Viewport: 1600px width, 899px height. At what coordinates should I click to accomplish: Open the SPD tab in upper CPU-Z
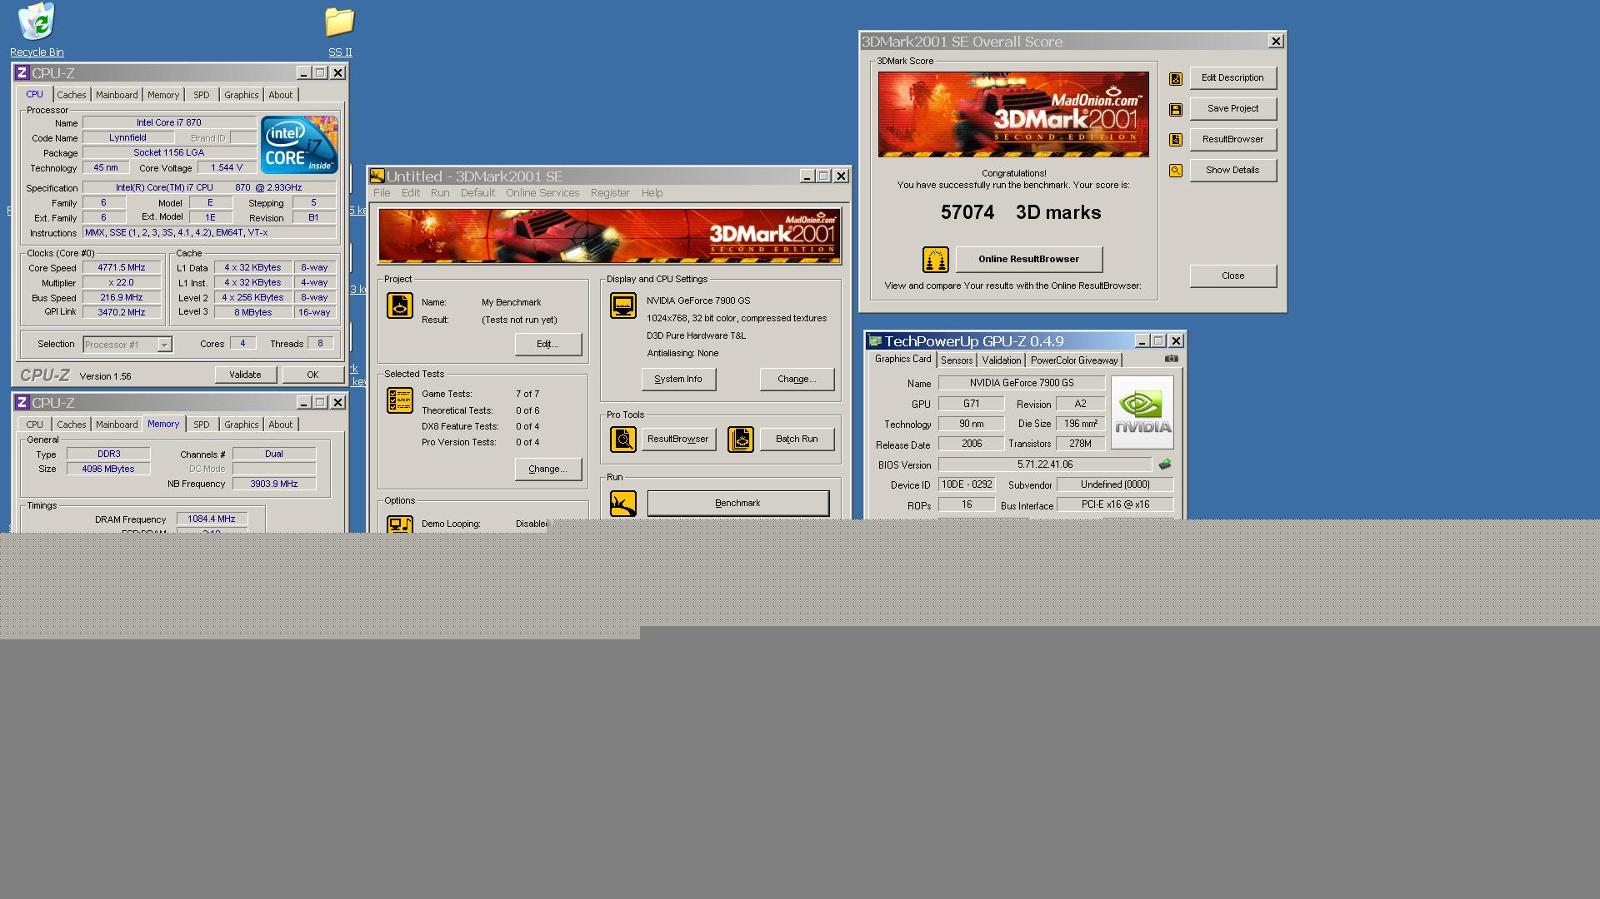click(201, 95)
